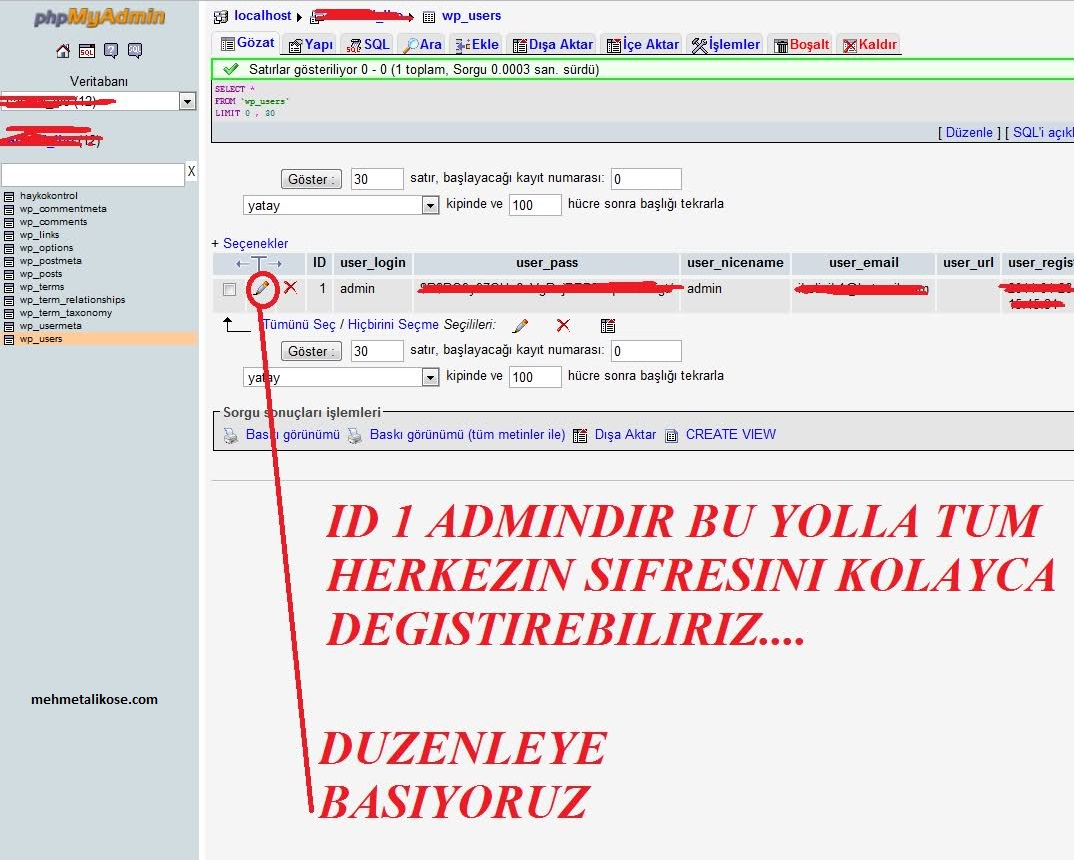Image resolution: width=1074 pixels, height=860 pixels.
Task: Clear the table filter with X
Action: tap(191, 172)
